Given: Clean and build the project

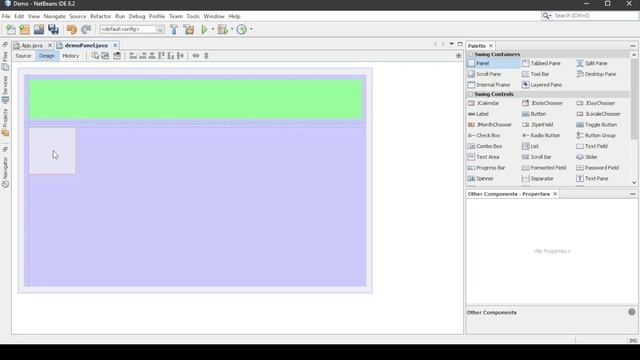Looking at the screenshot, I should coord(189,29).
